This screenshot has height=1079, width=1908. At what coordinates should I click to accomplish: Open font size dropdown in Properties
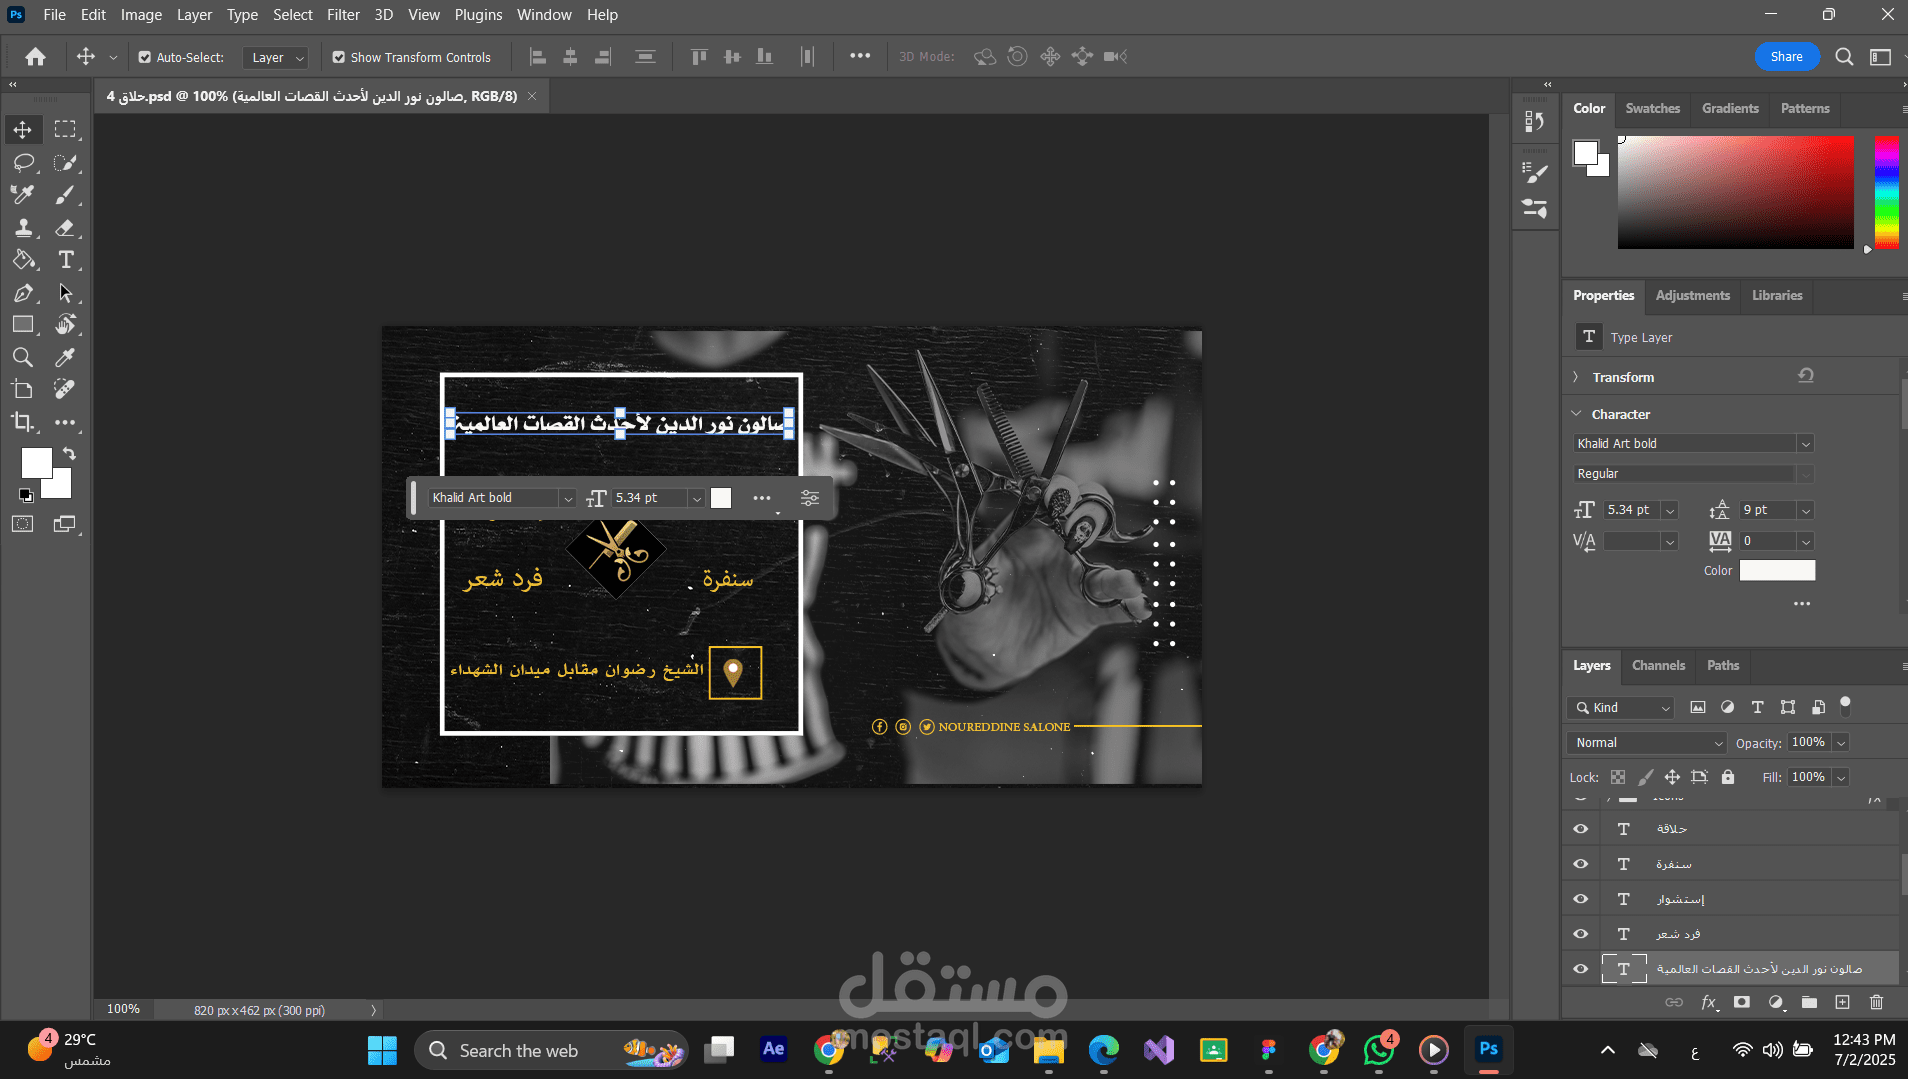pyautogui.click(x=1669, y=510)
